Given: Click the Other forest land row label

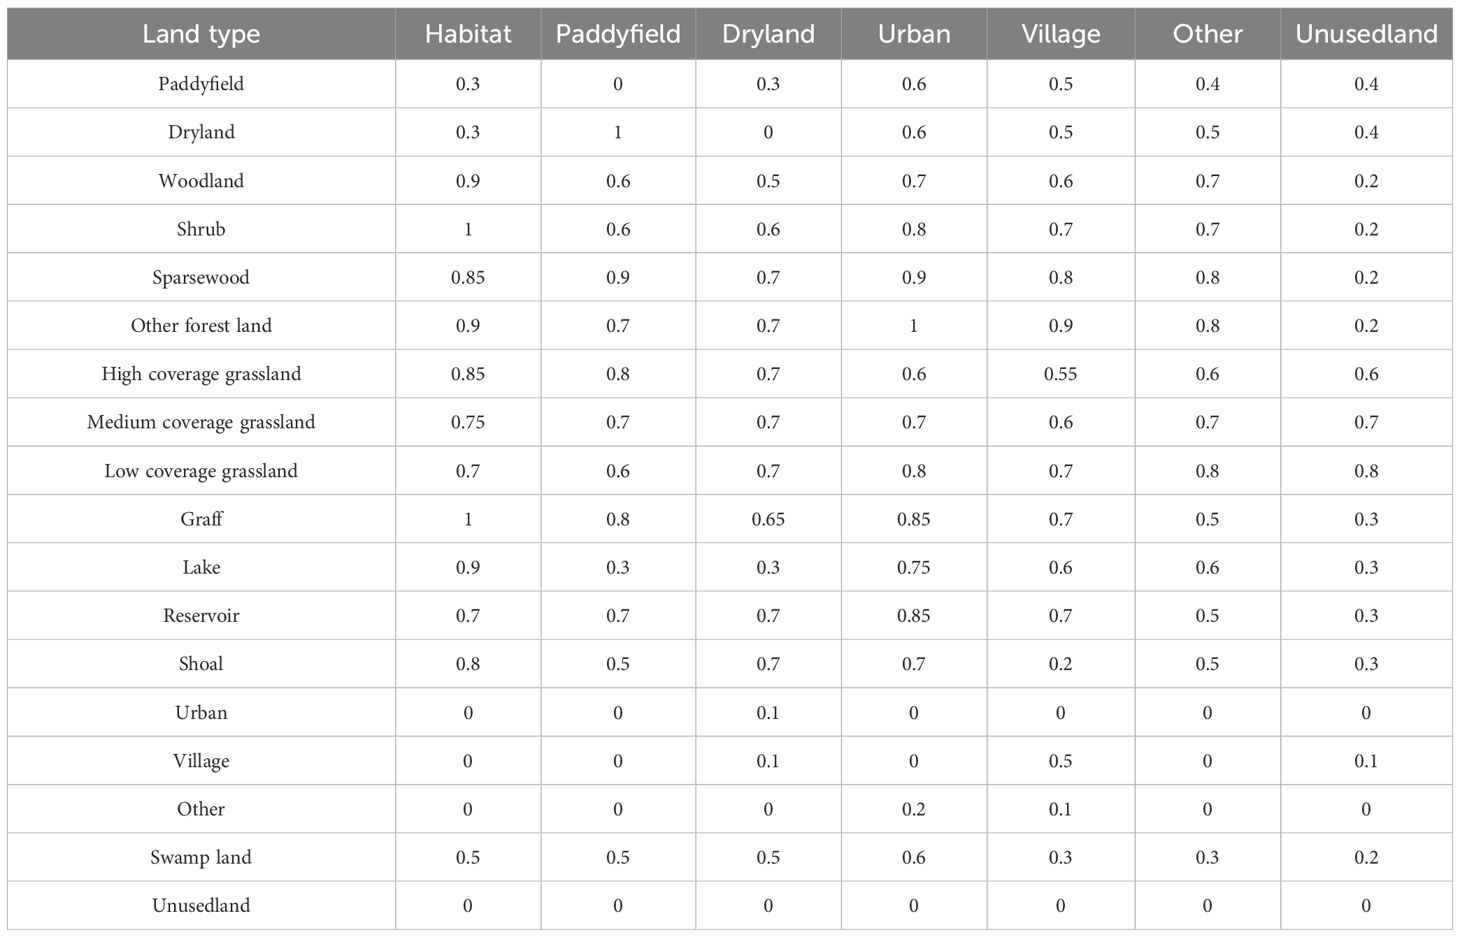Looking at the screenshot, I should pyautogui.click(x=201, y=326).
